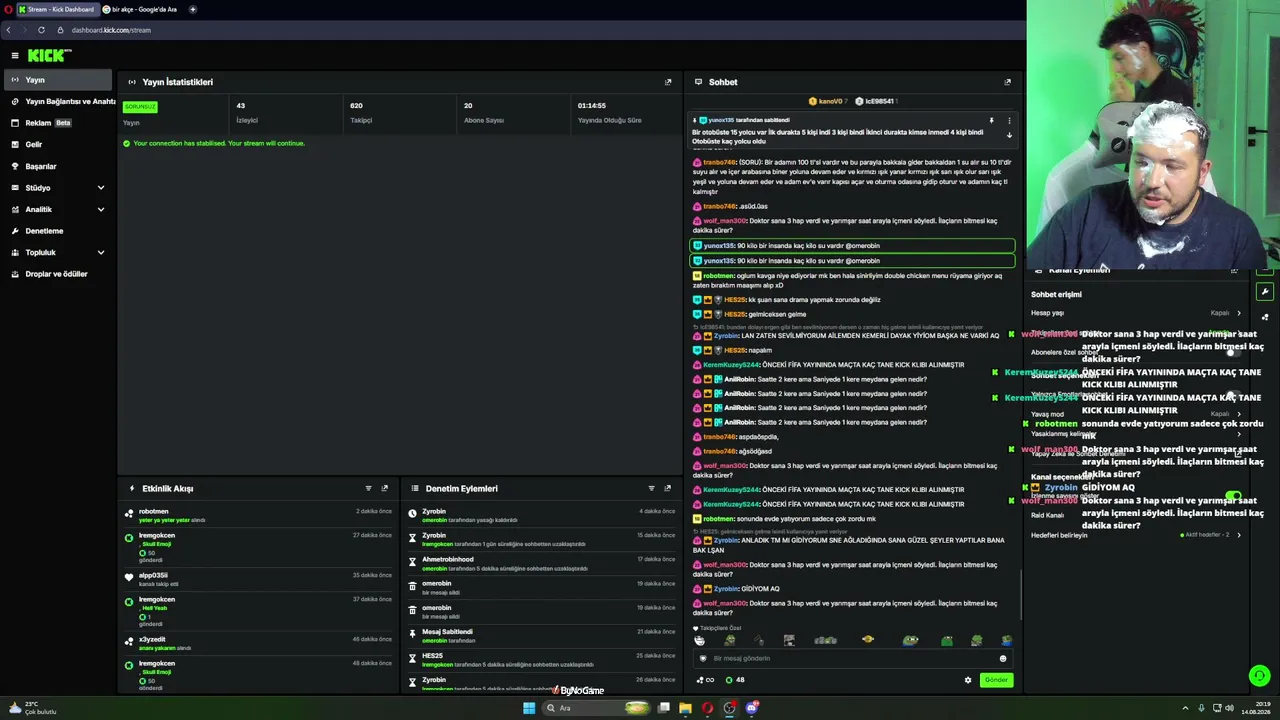Image resolution: width=1280 pixels, height=720 pixels.
Task: Click the green Kicks counter showing 48
Action: [734, 680]
